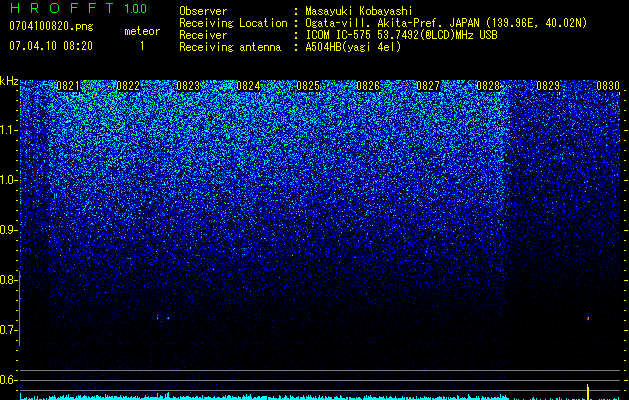Click the date stamp 07.04.10 08:20
Screen dimensions: 629x400
coord(51,46)
